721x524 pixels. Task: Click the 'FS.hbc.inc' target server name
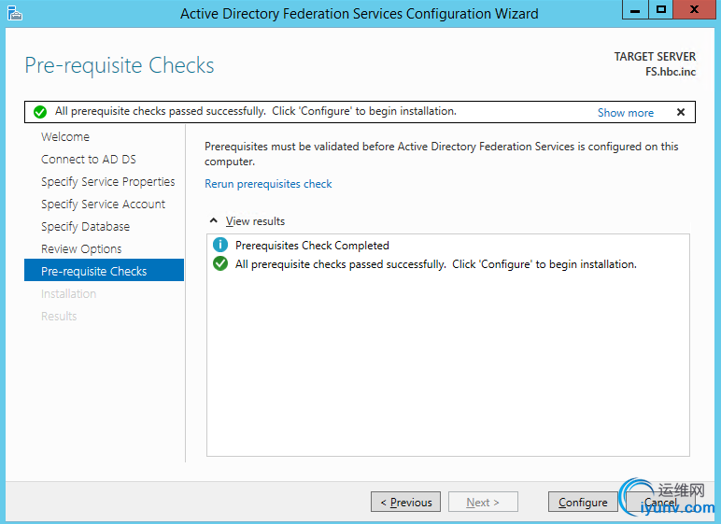(x=670, y=72)
